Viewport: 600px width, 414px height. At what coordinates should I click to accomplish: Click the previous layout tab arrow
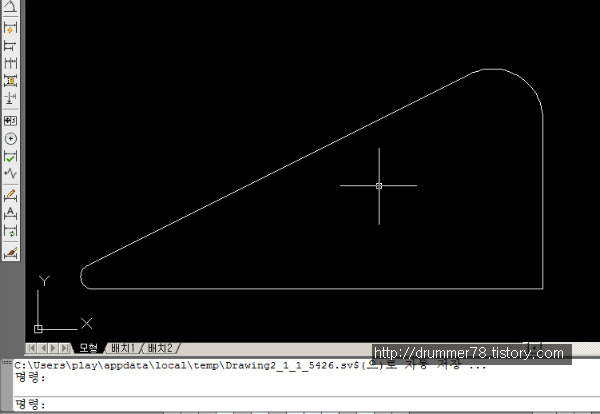tap(43, 348)
